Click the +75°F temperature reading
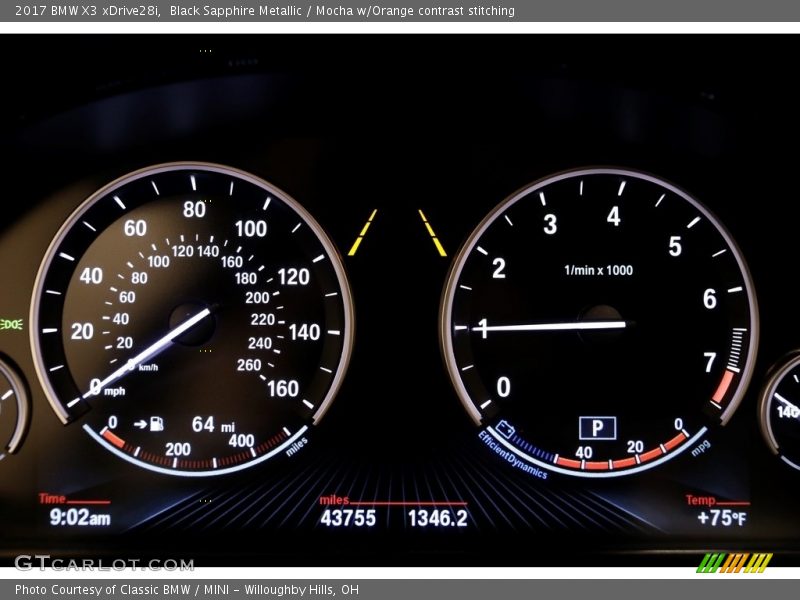Image resolution: width=800 pixels, height=600 pixels. tap(721, 518)
